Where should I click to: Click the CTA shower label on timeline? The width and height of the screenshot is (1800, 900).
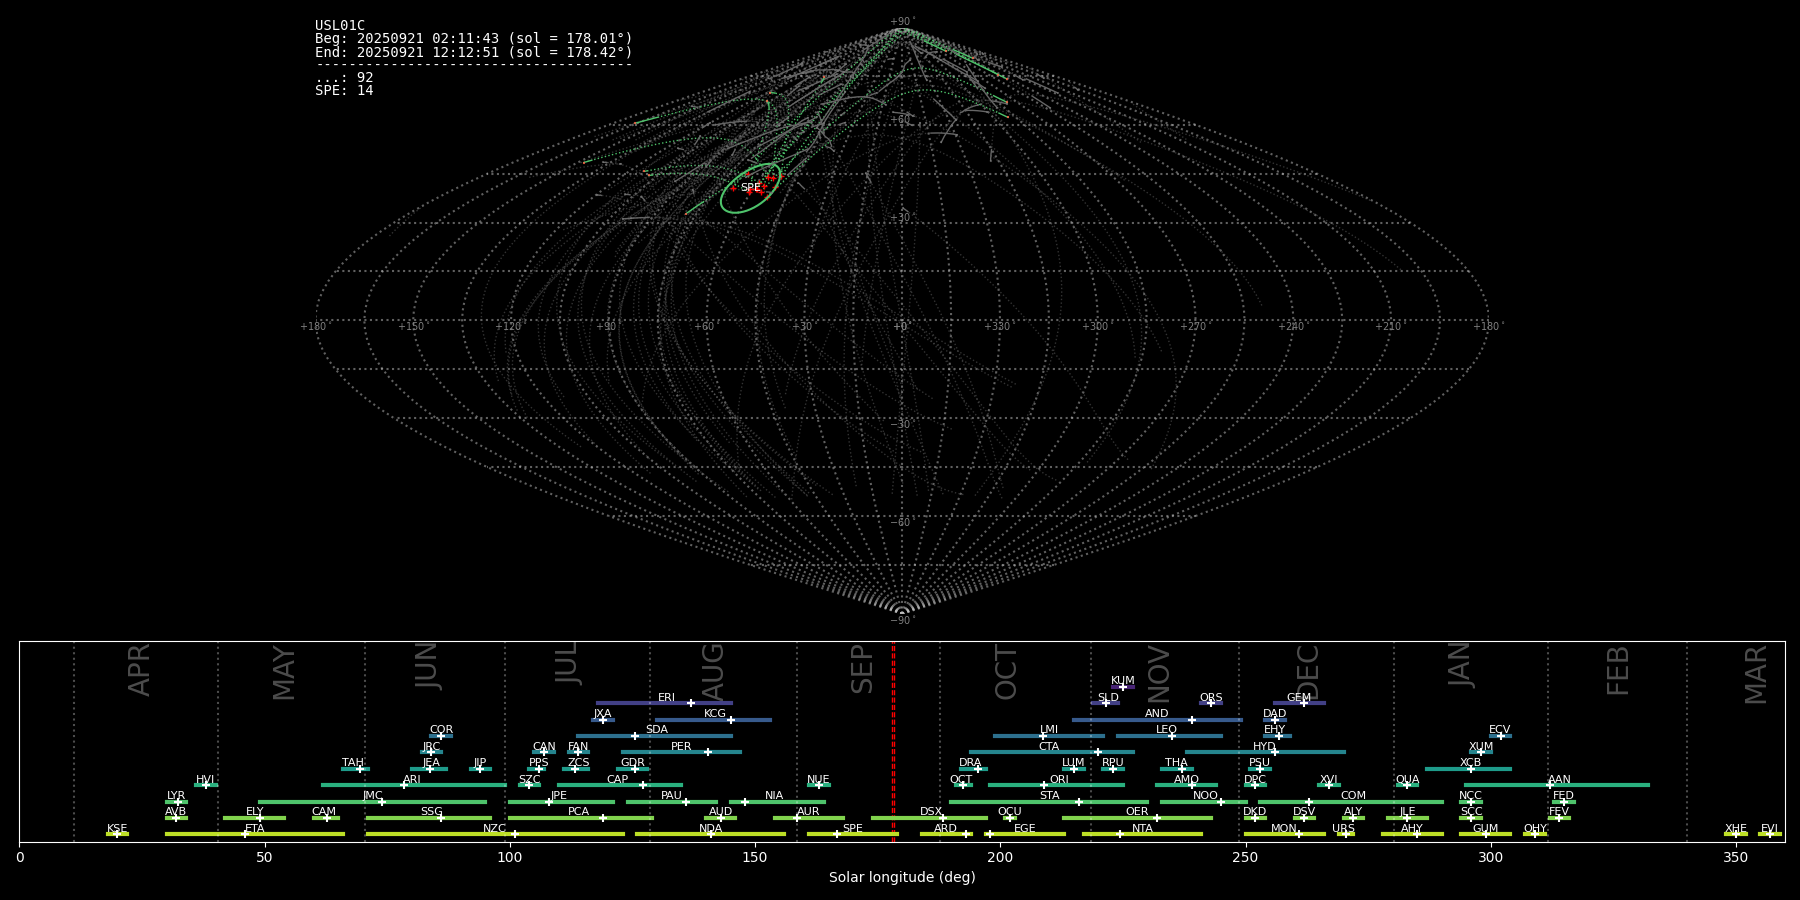tap(1049, 747)
